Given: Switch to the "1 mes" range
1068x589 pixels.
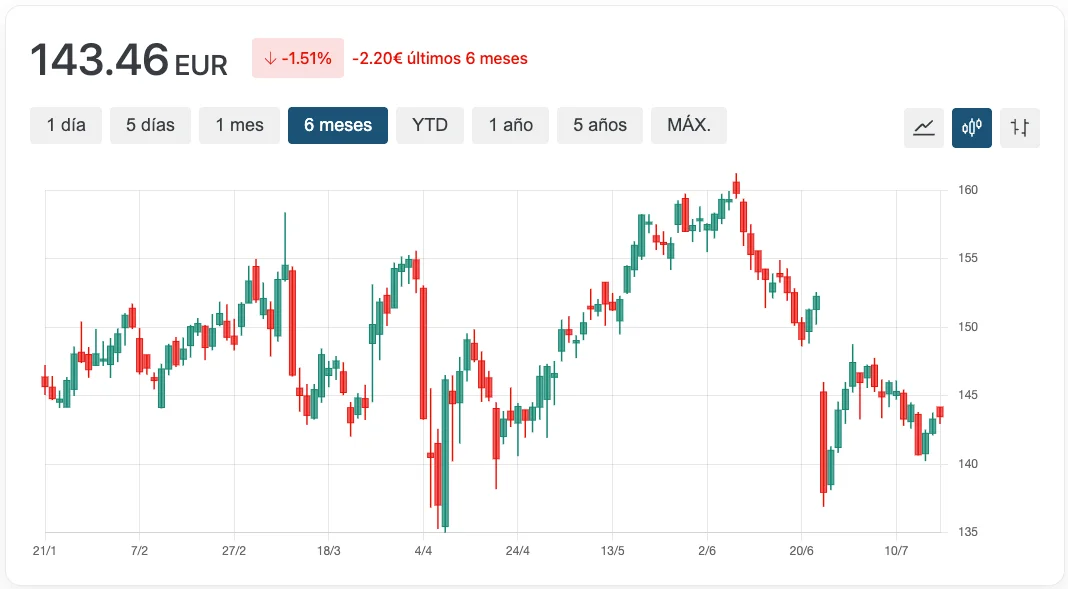Looking at the screenshot, I should point(239,125).
